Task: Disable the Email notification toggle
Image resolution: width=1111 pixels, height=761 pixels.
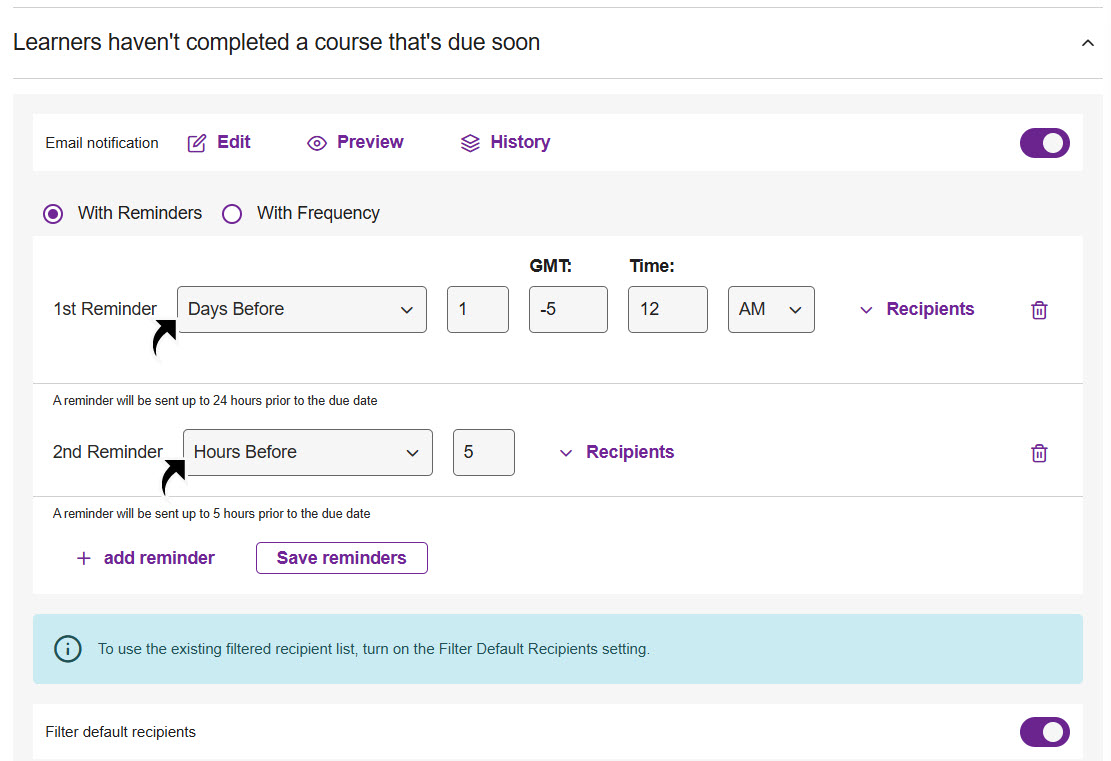Action: (x=1044, y=142)
